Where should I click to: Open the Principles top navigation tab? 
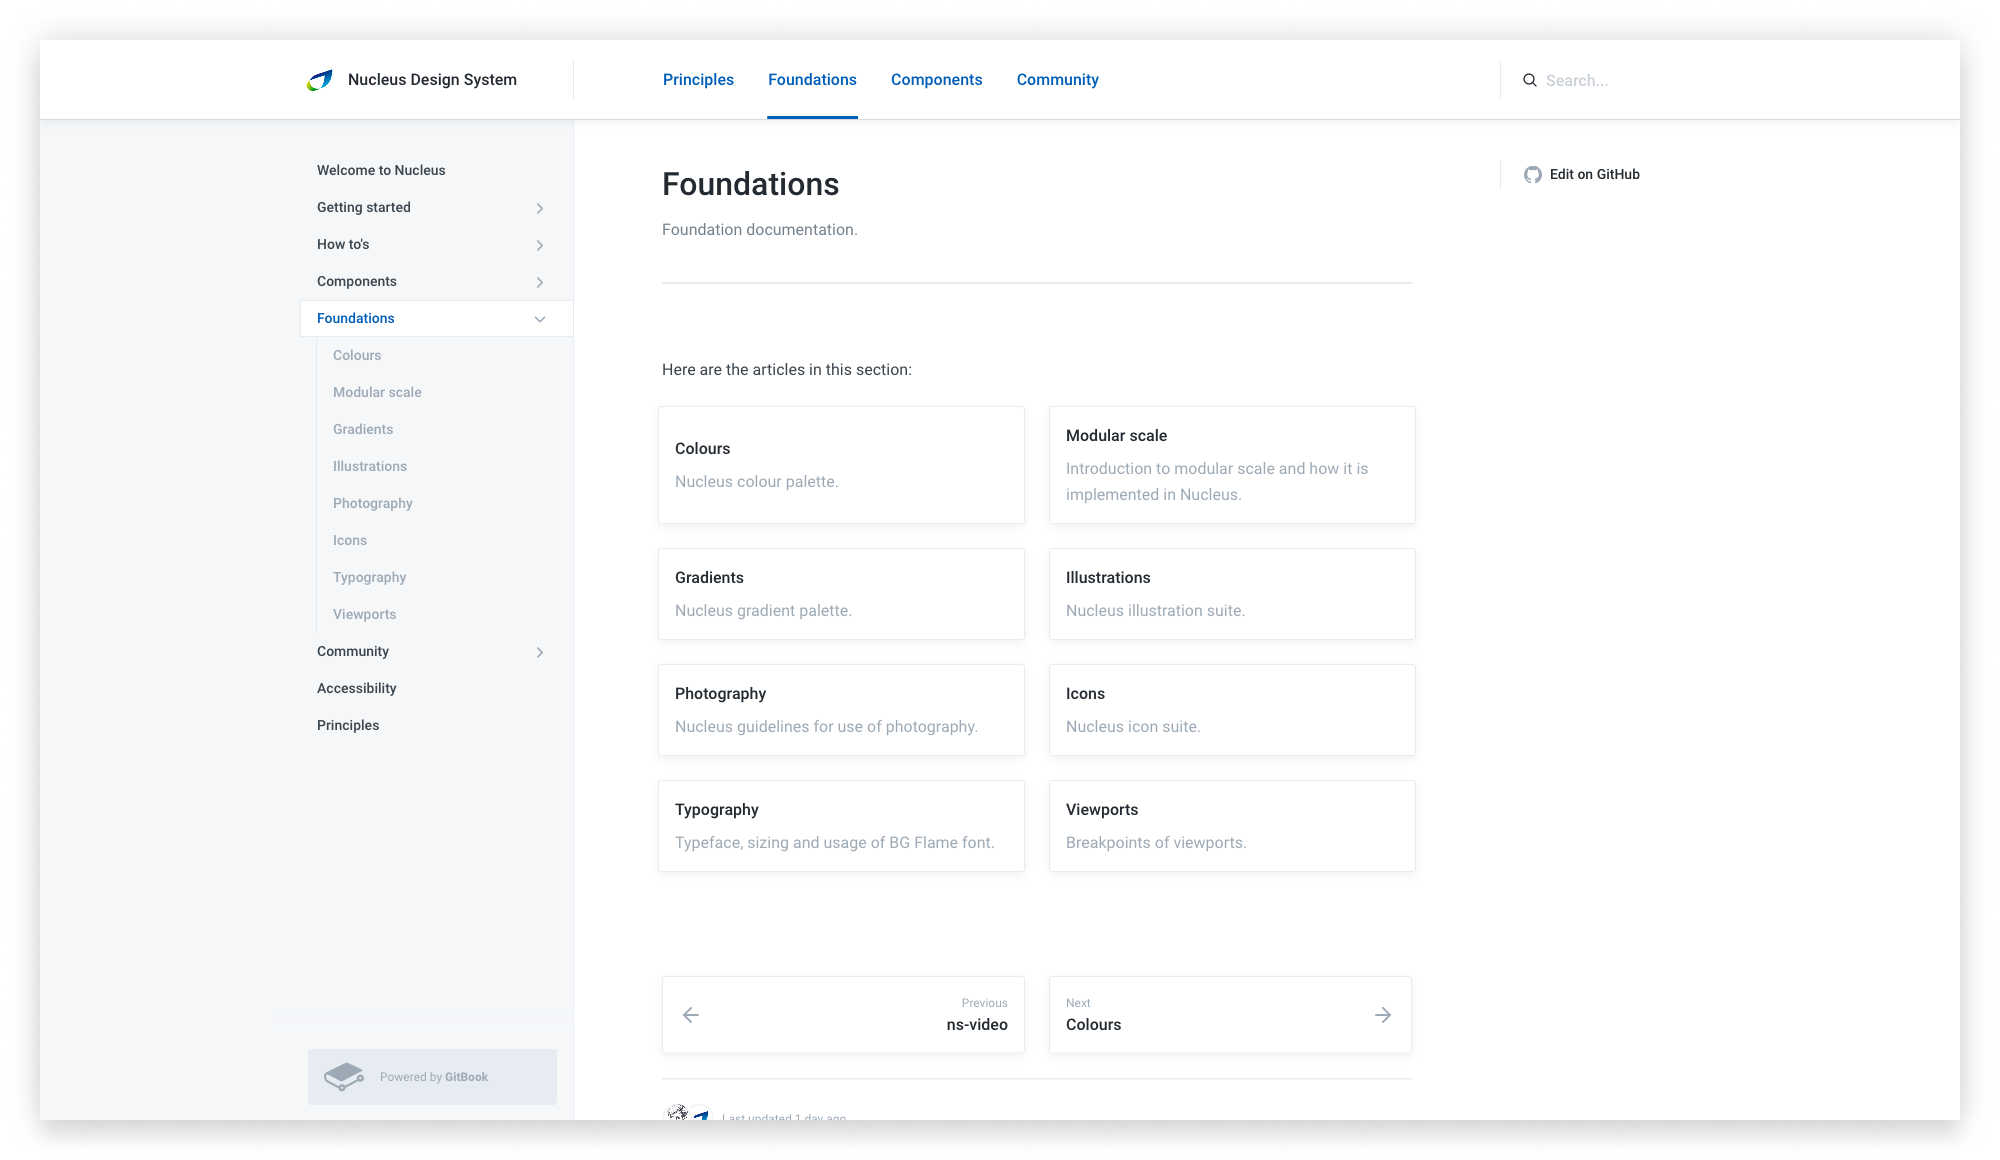[698, 80]
